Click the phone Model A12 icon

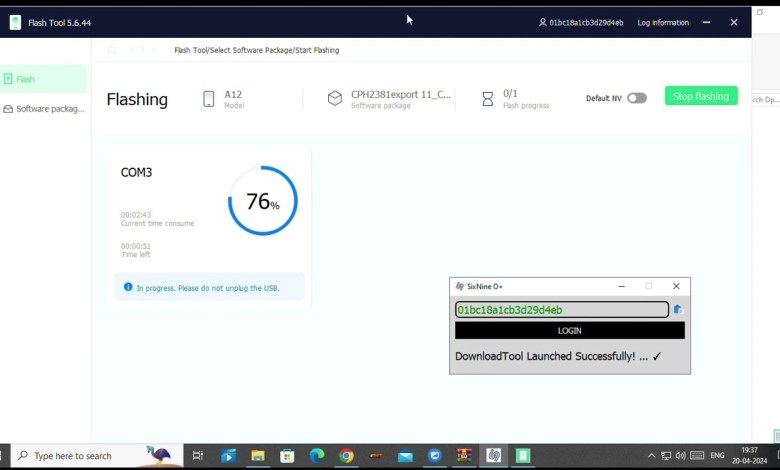(209, 99)
